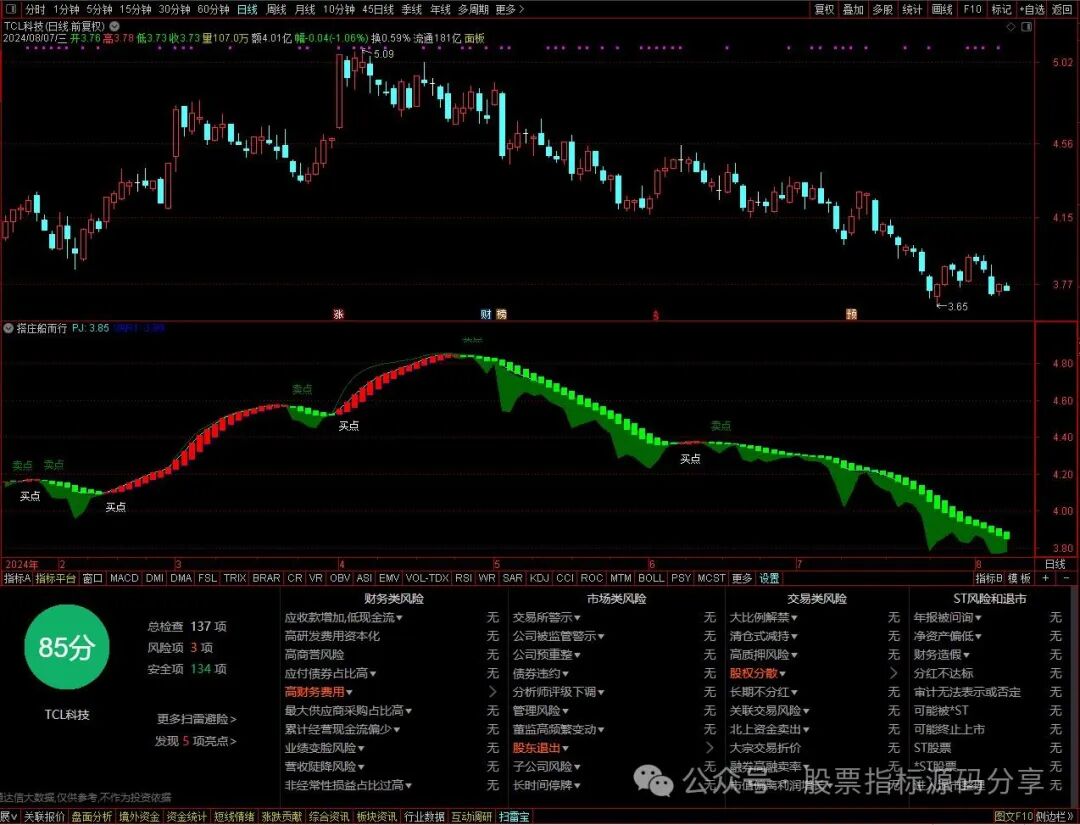This screenshot has height=825, width=1080.
Task: Expand 年报被问询 dropdown
Action: tap(947, 618)
